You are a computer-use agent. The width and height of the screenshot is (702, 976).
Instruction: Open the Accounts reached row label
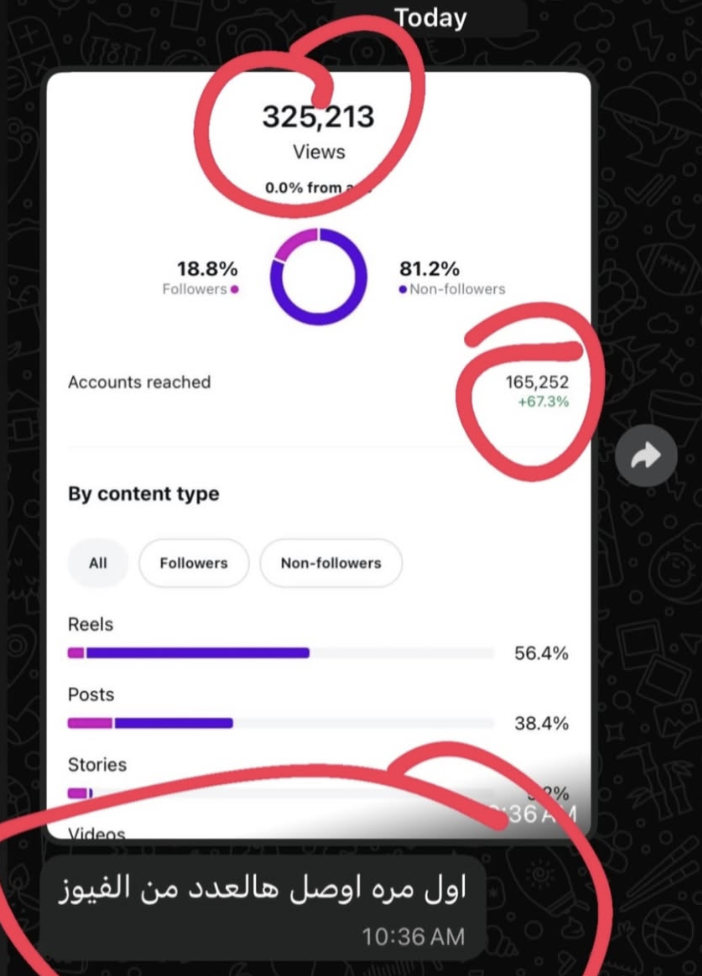pos(139,382)
